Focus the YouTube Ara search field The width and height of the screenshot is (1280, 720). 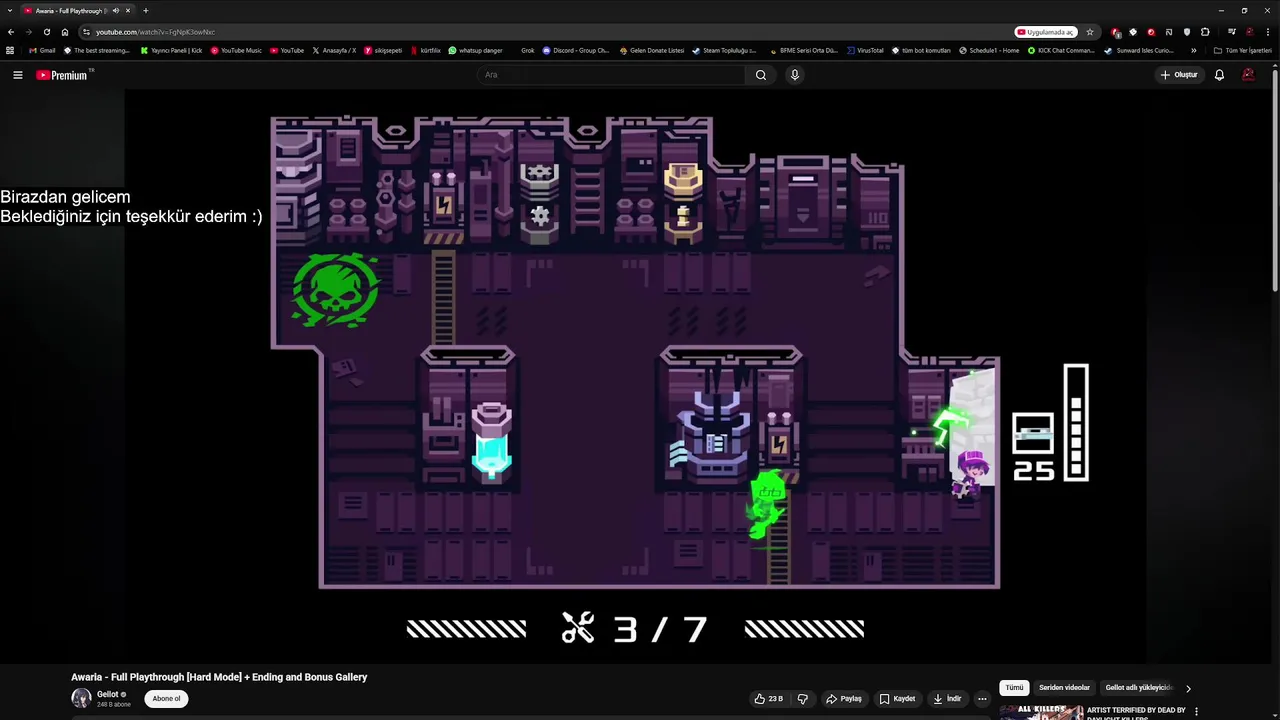pyautogui.click(x=612, y=75)
